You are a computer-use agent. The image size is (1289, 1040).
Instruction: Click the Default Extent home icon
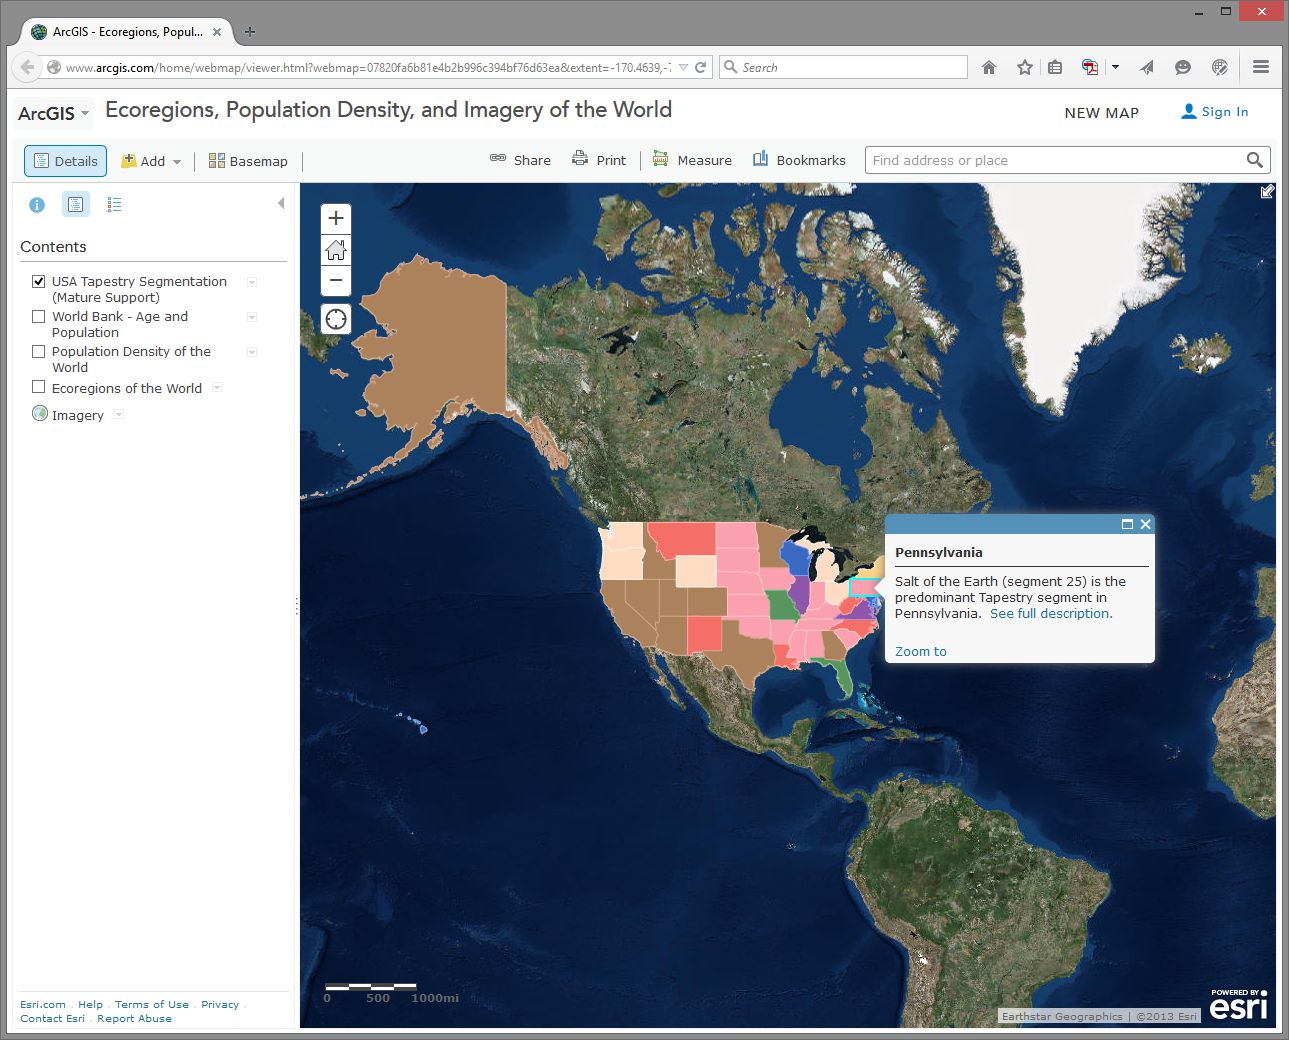click(x=335, y=249)
